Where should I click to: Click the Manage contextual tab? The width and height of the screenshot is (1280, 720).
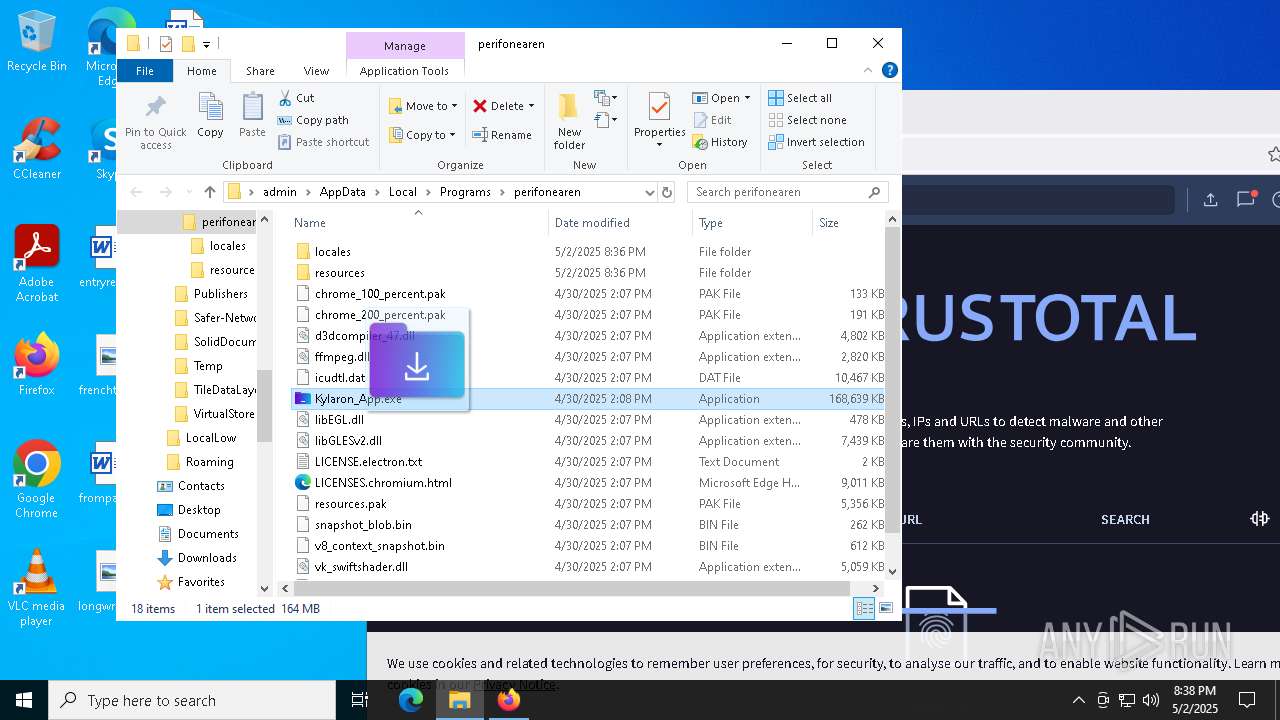coord(405,46)
